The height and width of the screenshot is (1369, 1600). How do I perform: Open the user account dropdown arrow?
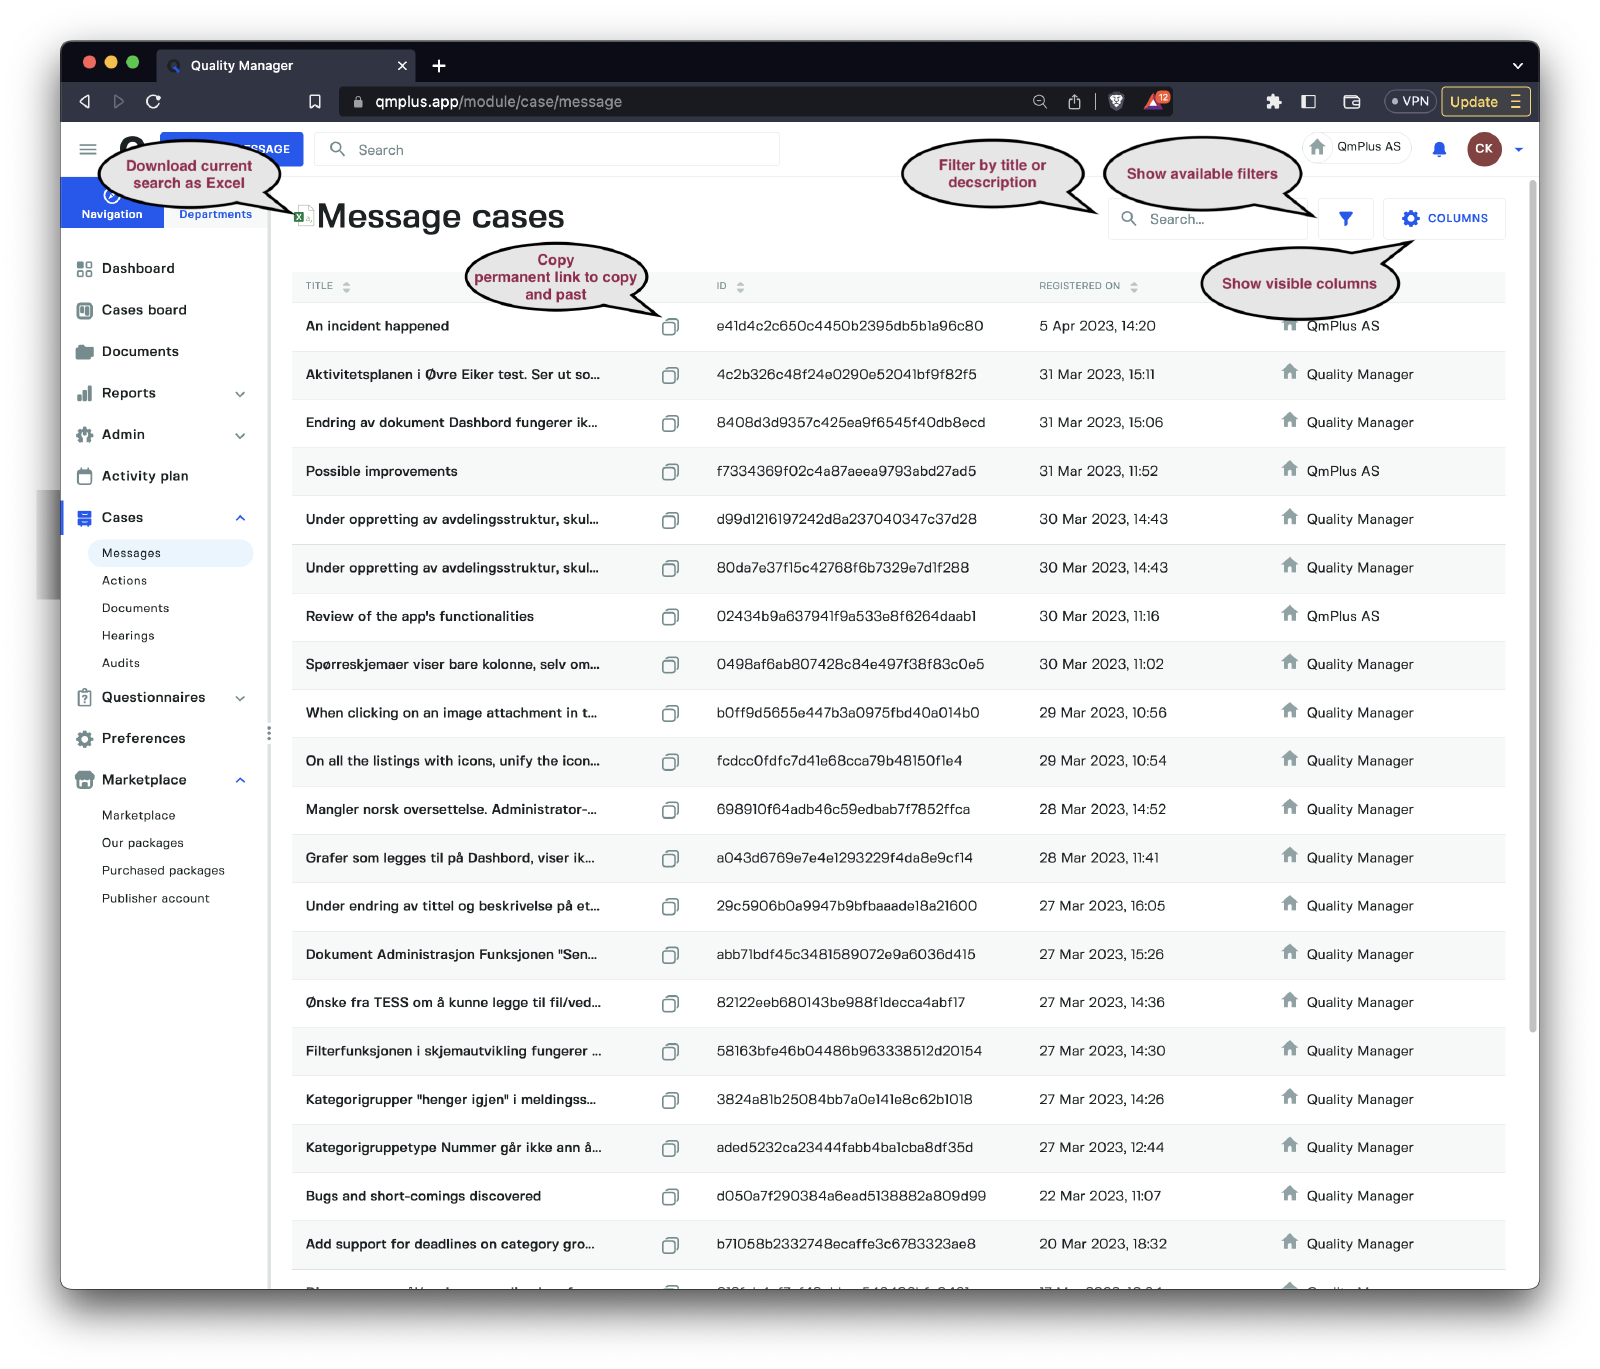point(1519,150)
